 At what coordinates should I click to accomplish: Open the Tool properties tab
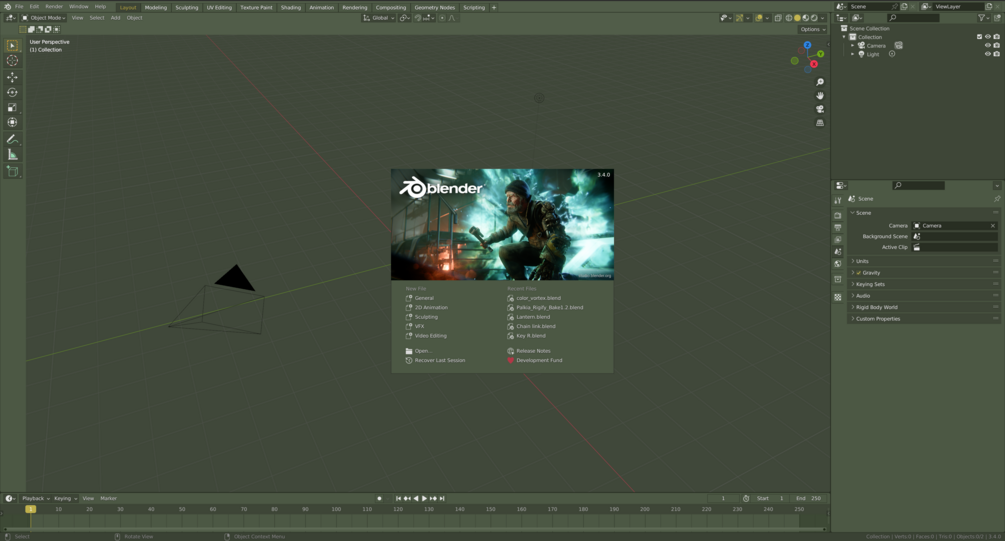click(x=838, y=201)
